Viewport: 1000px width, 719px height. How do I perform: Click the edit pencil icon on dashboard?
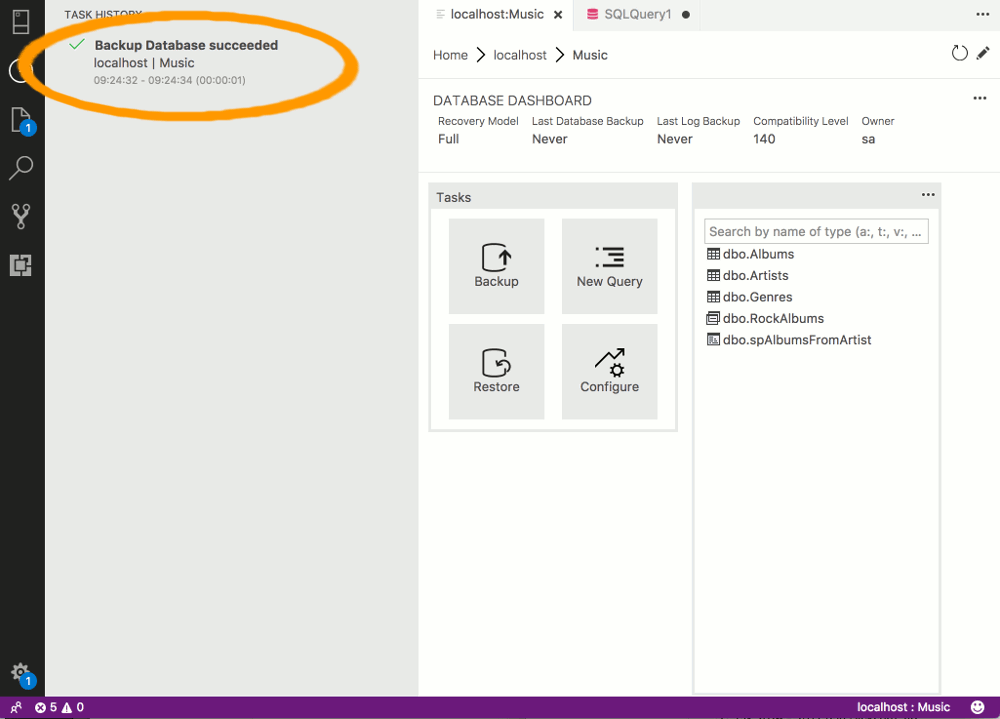(983, 53)
